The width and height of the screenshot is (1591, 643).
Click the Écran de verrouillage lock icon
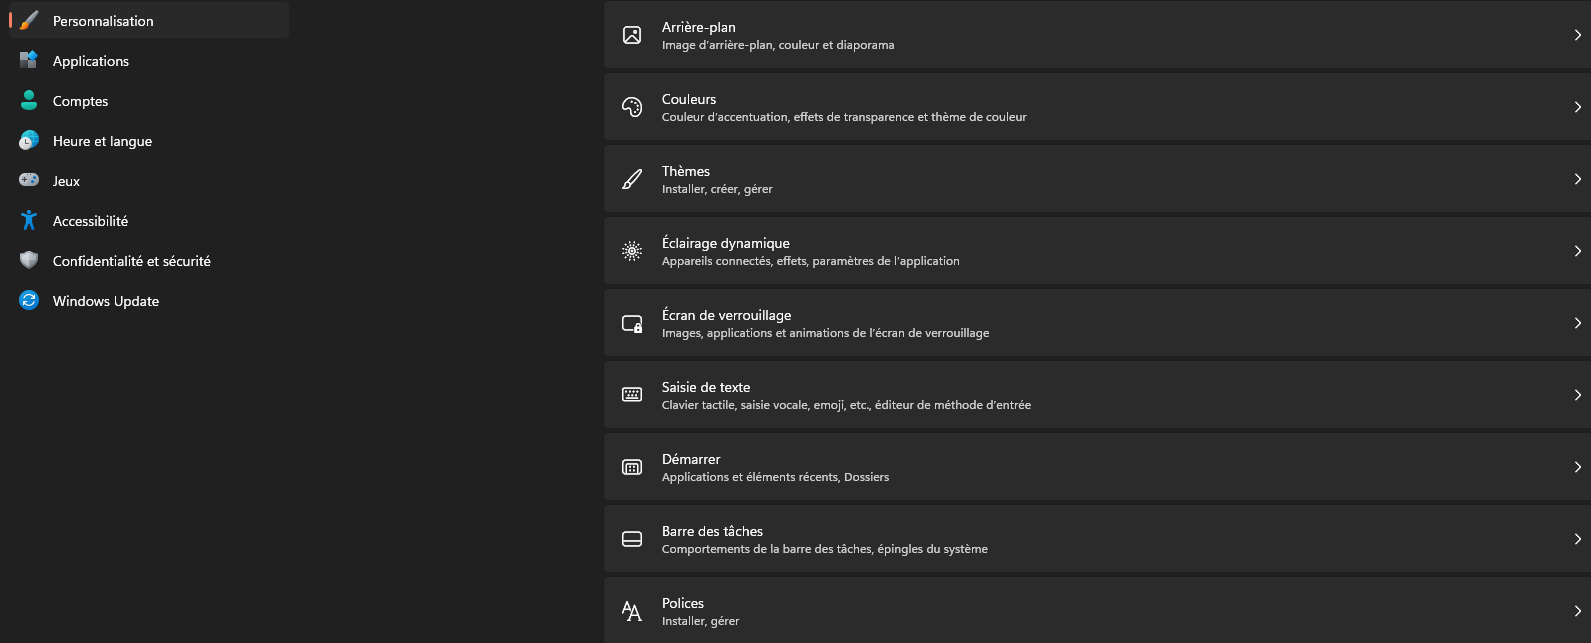click(632, 323)
